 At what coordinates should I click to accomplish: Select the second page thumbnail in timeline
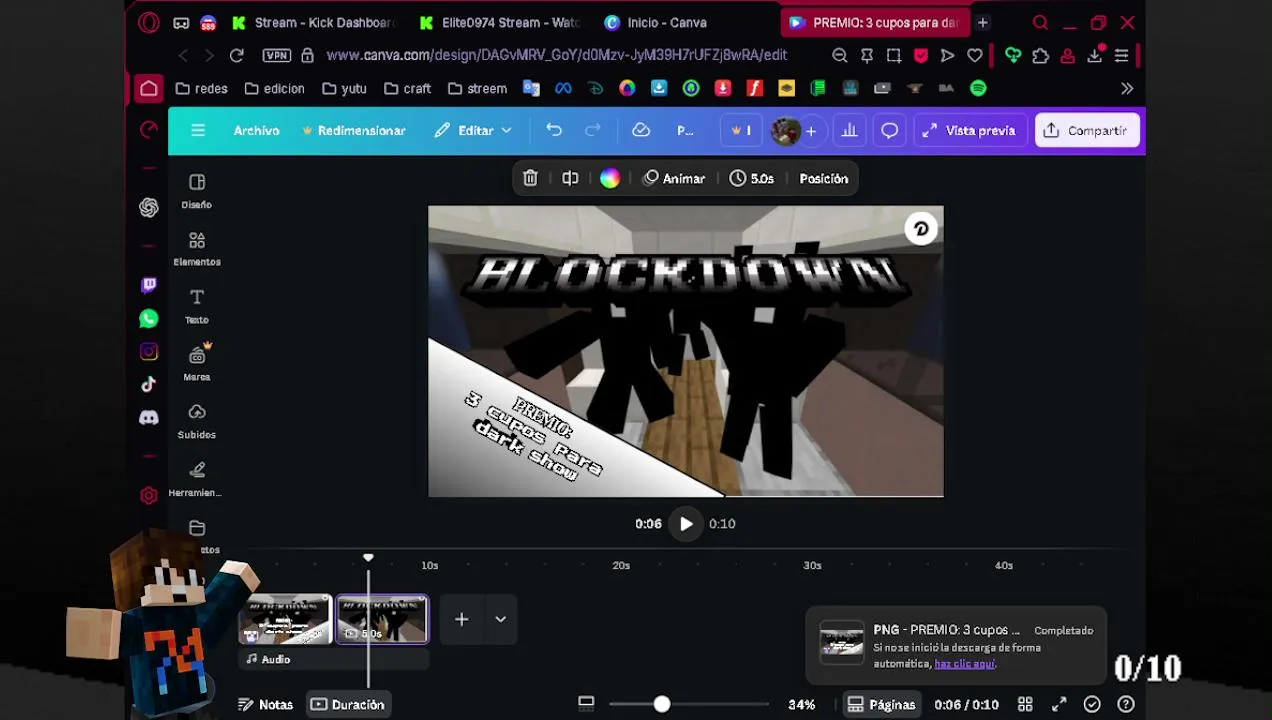[382, 619]
